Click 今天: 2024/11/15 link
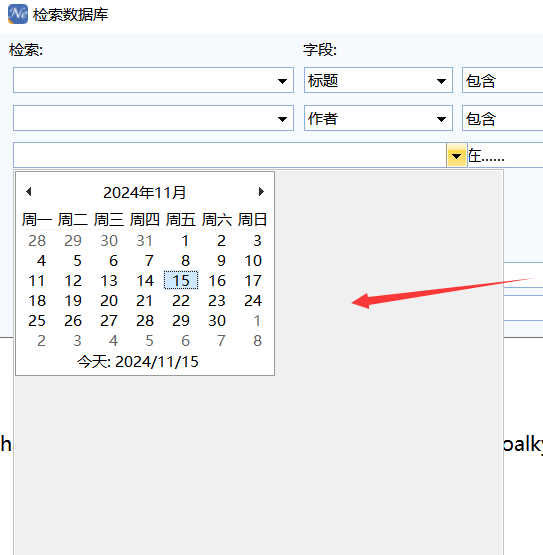 click(x=138, y=362)
